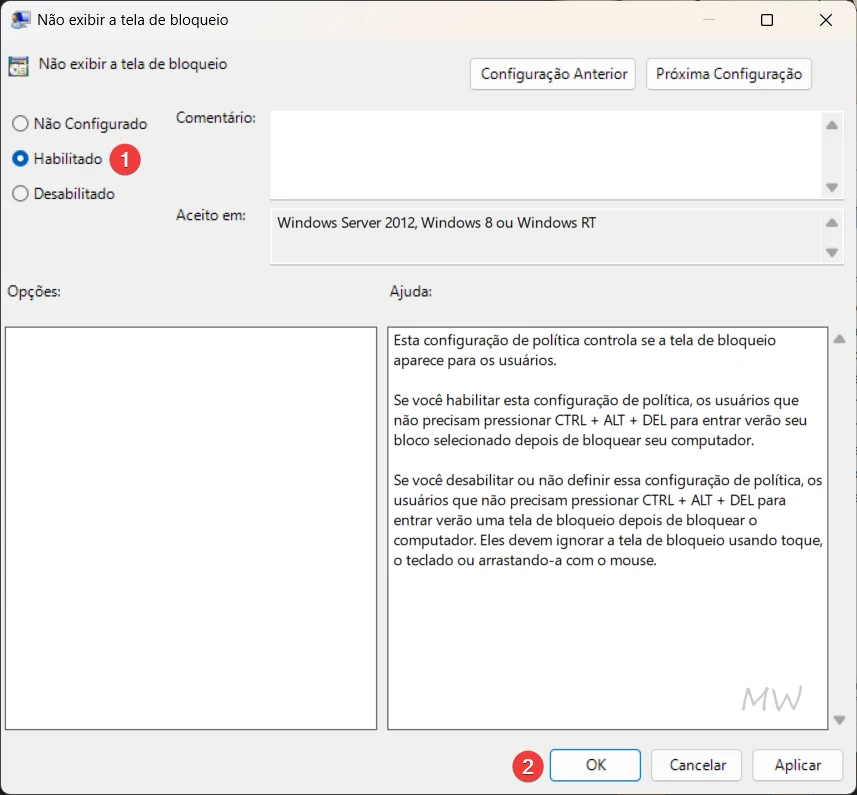Click the policy icon beside the setting title
857x795 pixels.
point(17,64)
